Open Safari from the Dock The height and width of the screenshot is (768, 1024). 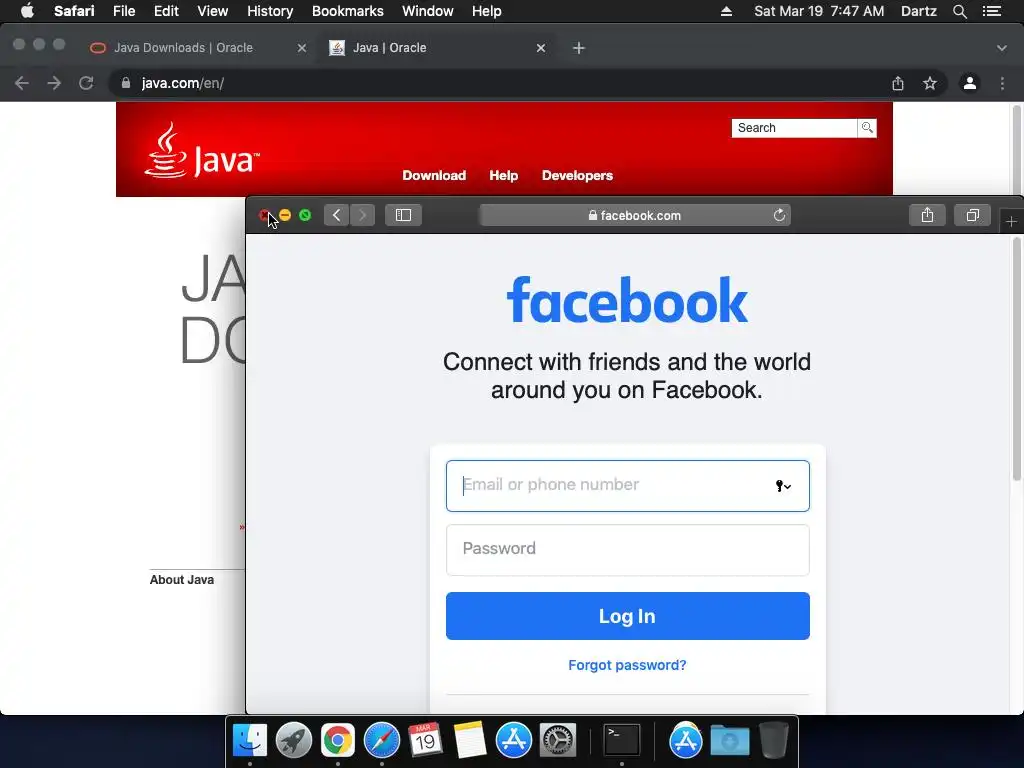381,741
